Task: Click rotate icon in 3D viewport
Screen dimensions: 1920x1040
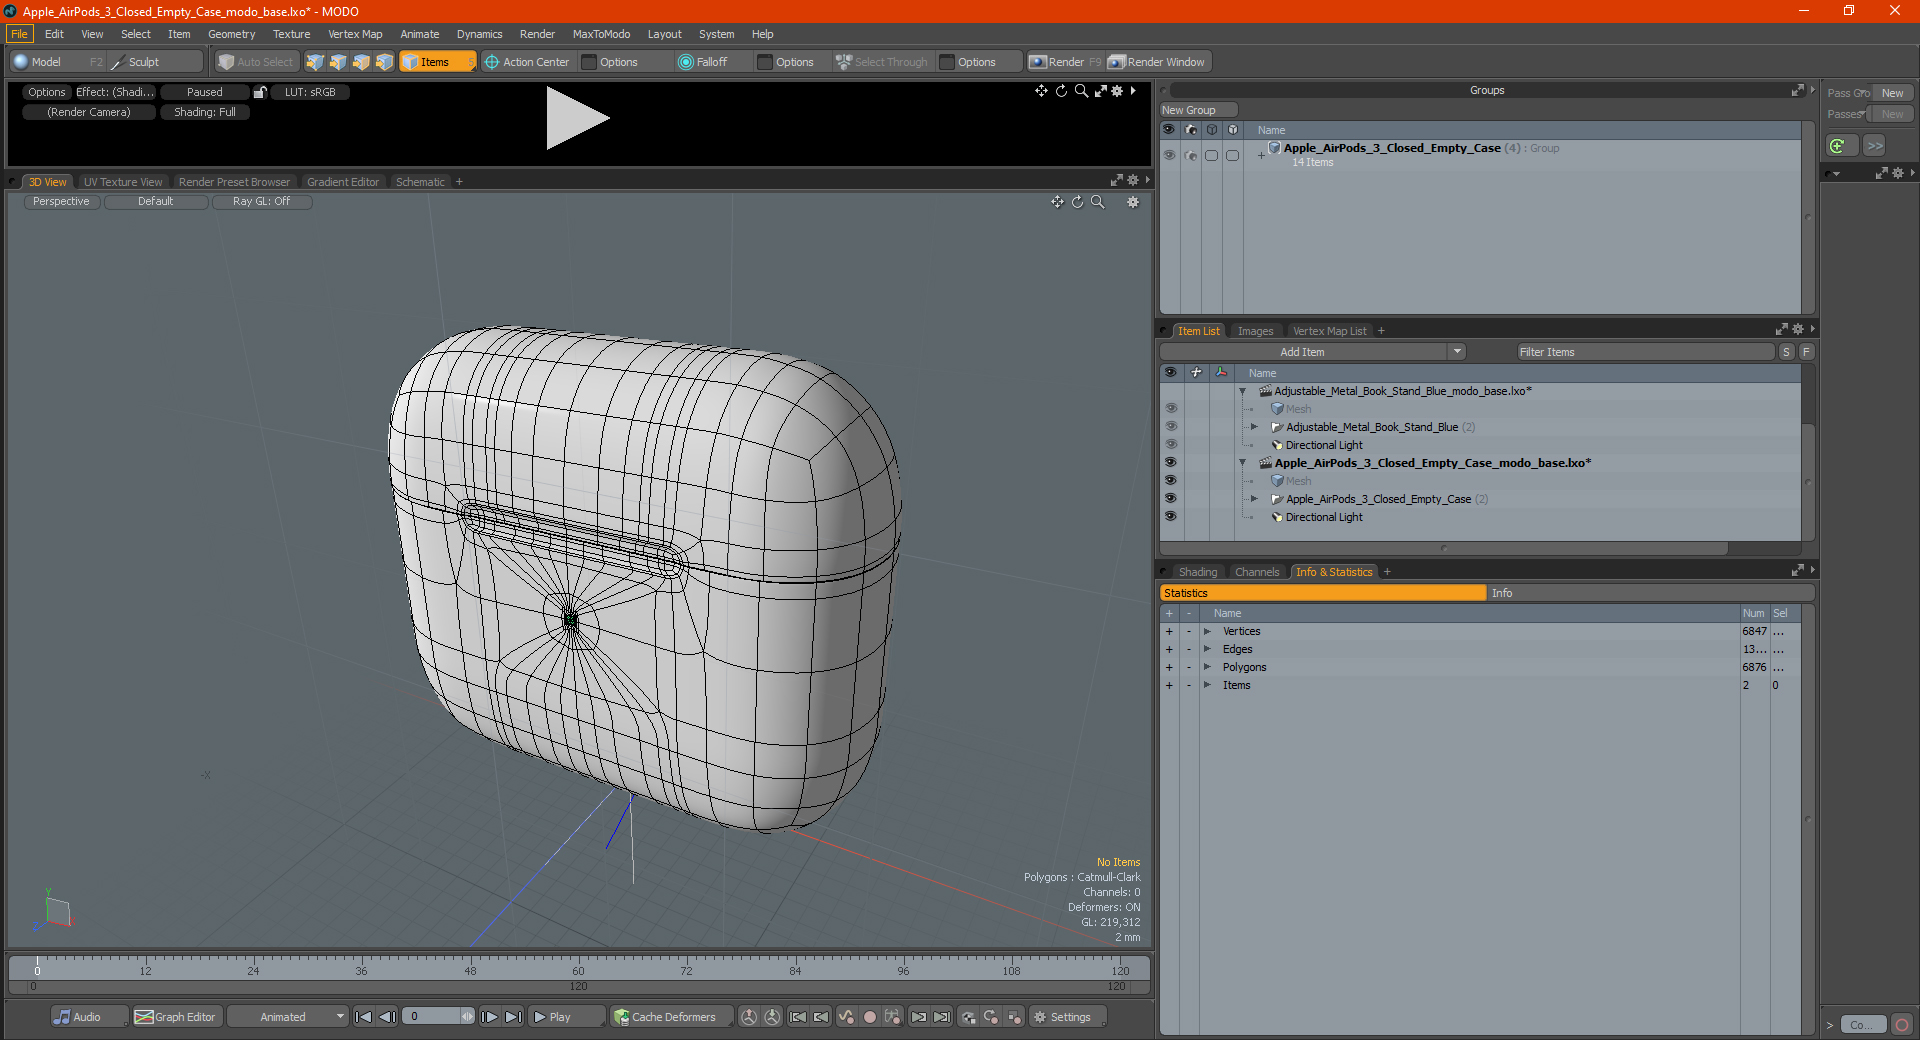Action: [x=1078, y=202]
